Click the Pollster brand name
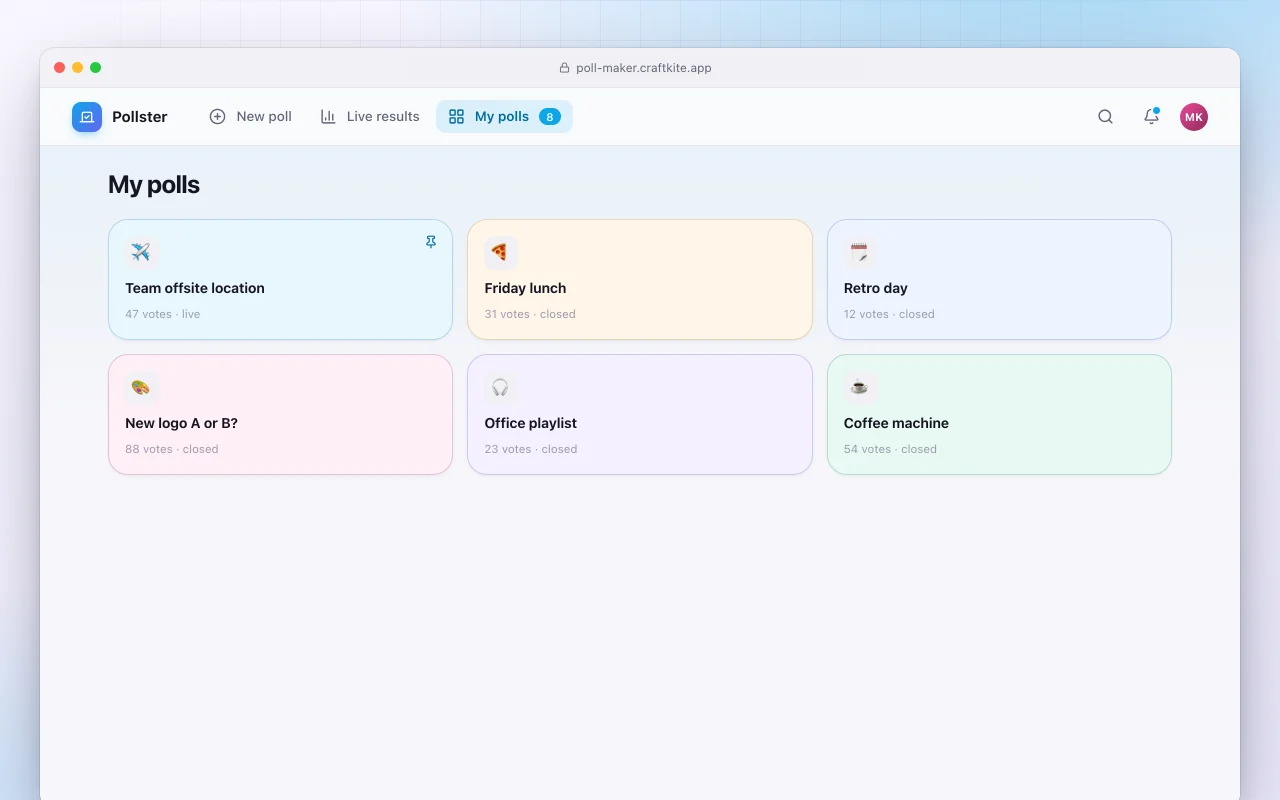1280x800 pixels. click(140, 117)
